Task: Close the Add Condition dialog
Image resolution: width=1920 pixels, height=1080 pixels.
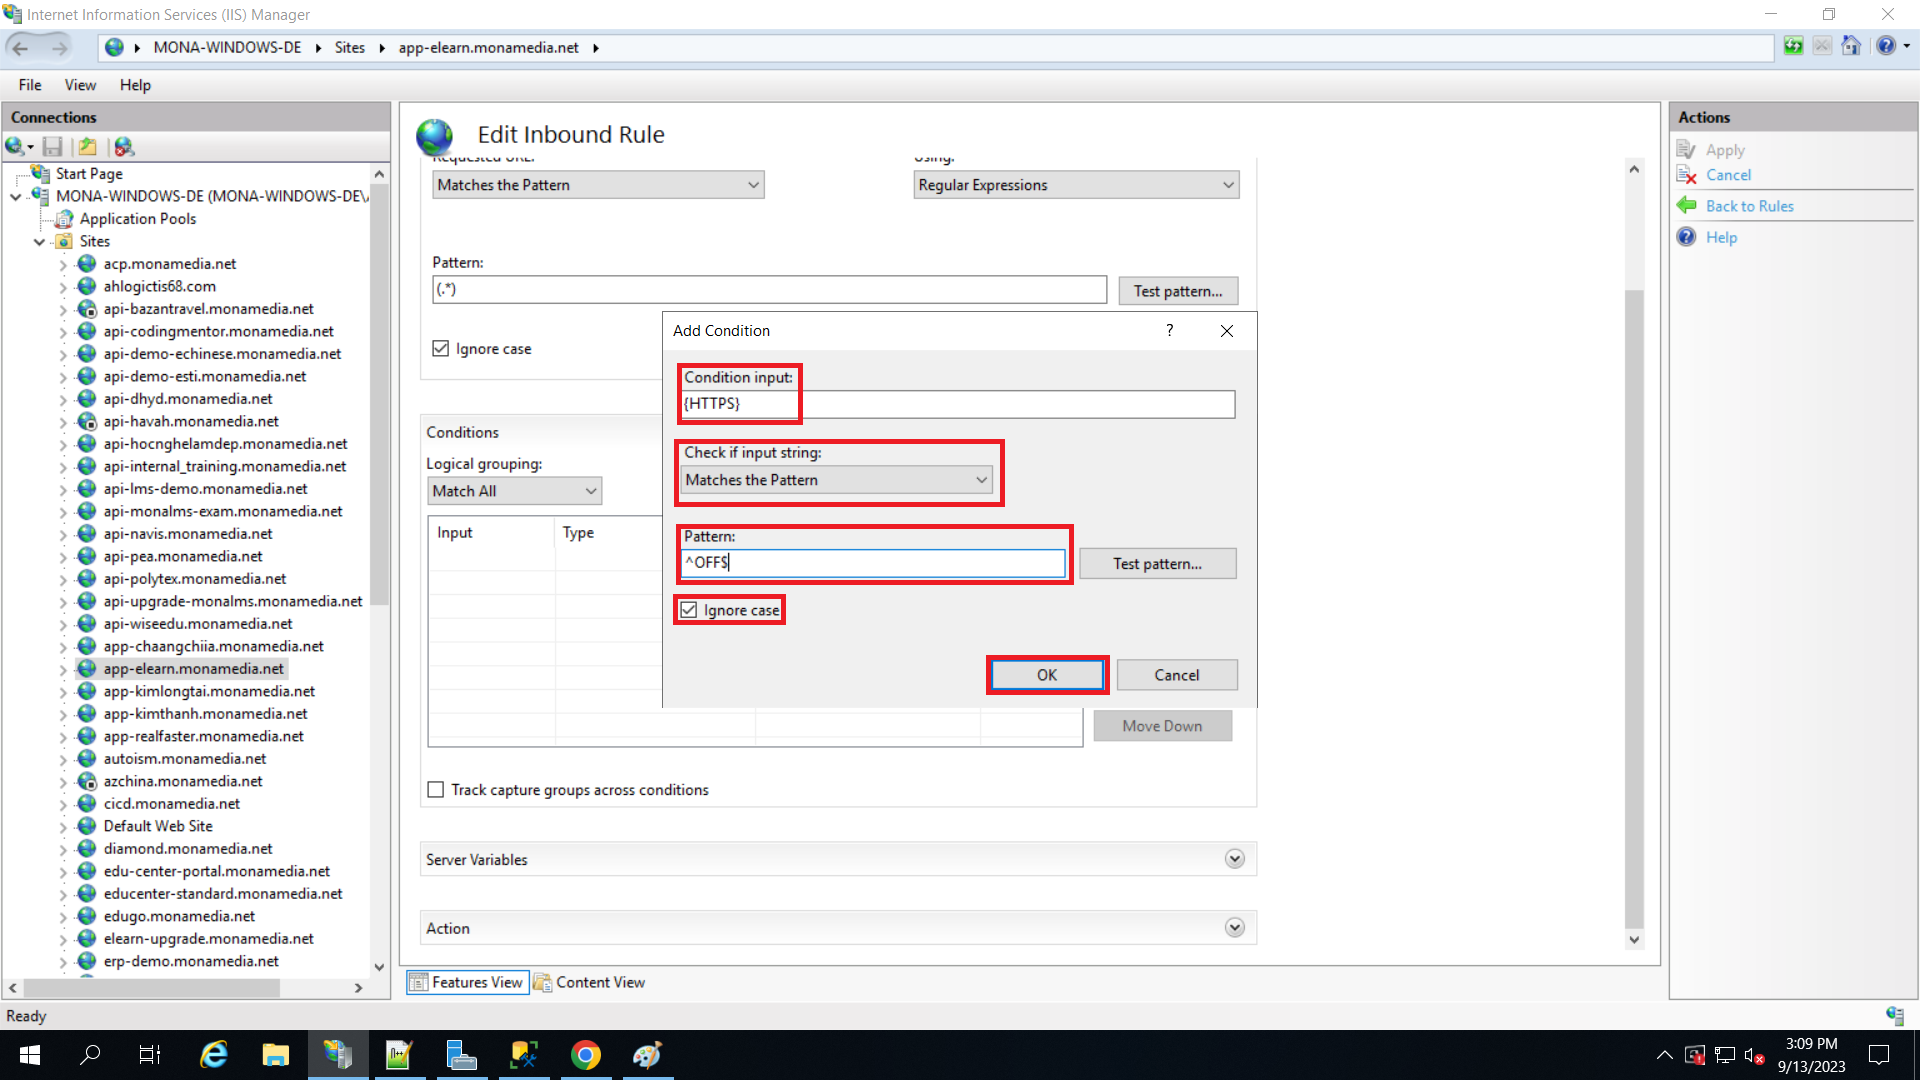Action: click(1226, 331)
